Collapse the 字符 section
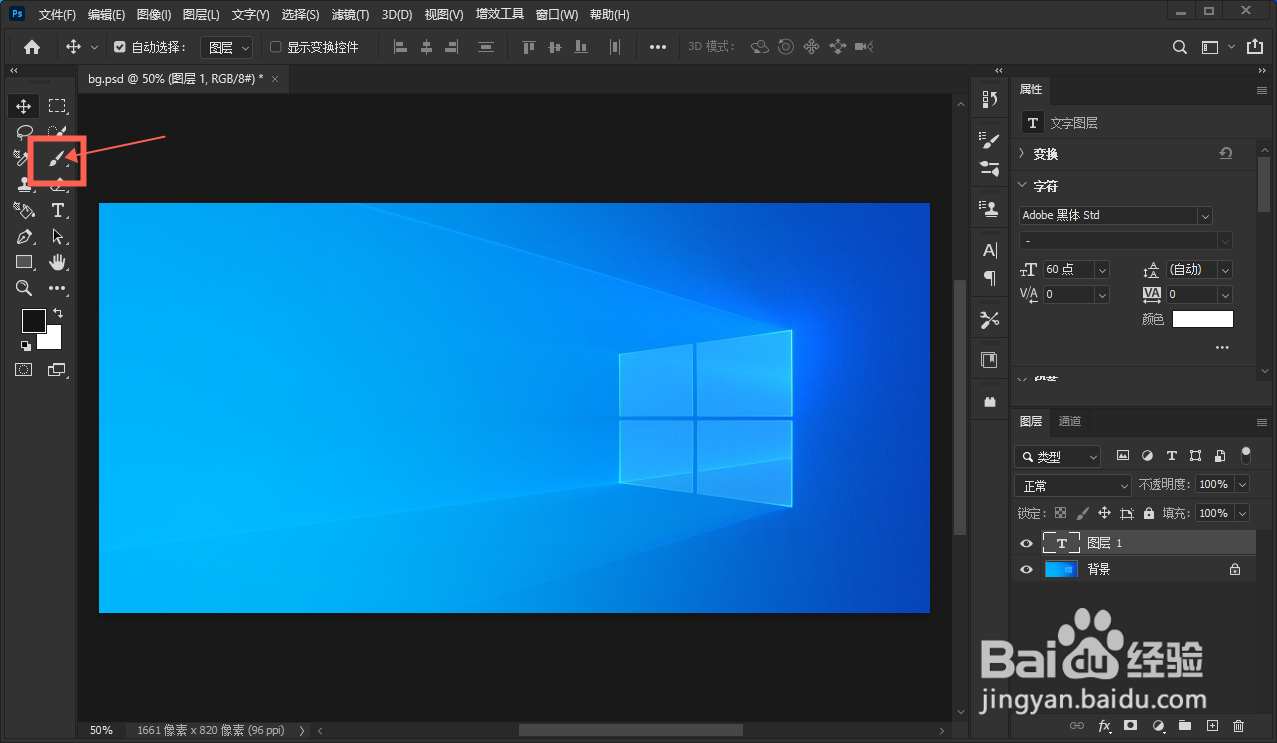Viewport: 1277px width, 743px height. pyautogui.click(x=1022, y=186)
